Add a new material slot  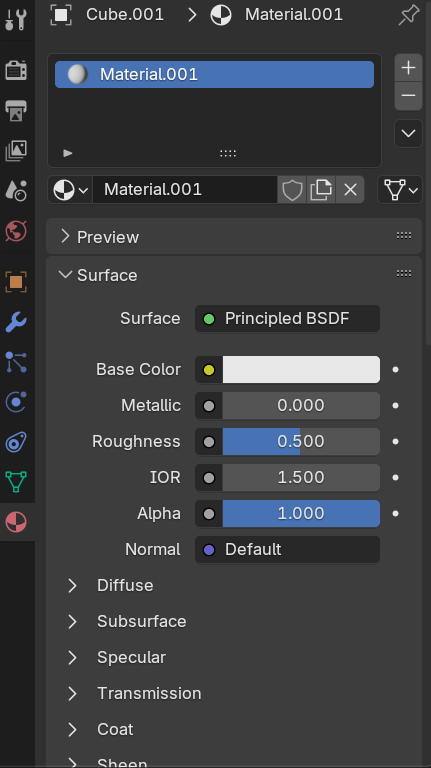pyautogui.click(x=408, y=68)
